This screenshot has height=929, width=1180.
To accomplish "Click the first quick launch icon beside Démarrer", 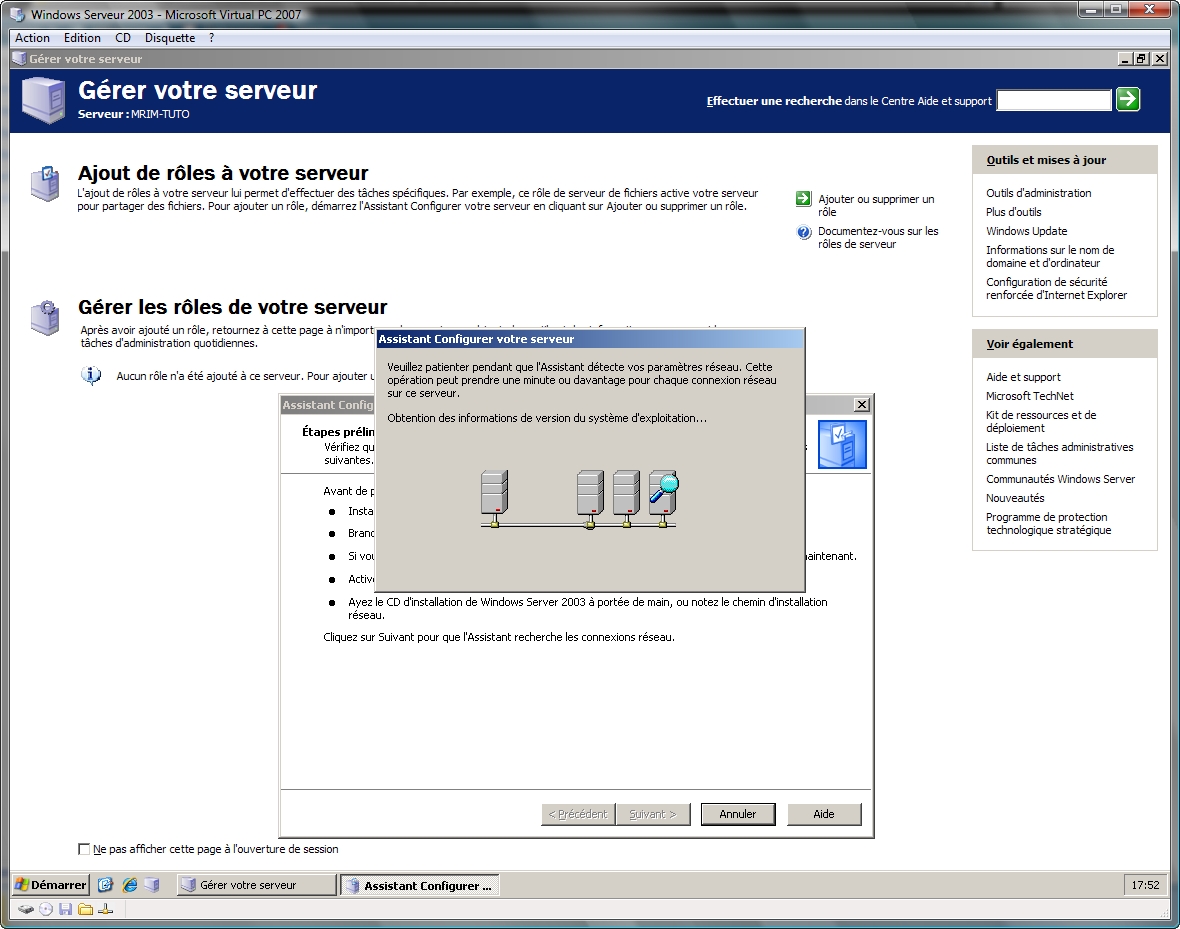I will 105,885.
